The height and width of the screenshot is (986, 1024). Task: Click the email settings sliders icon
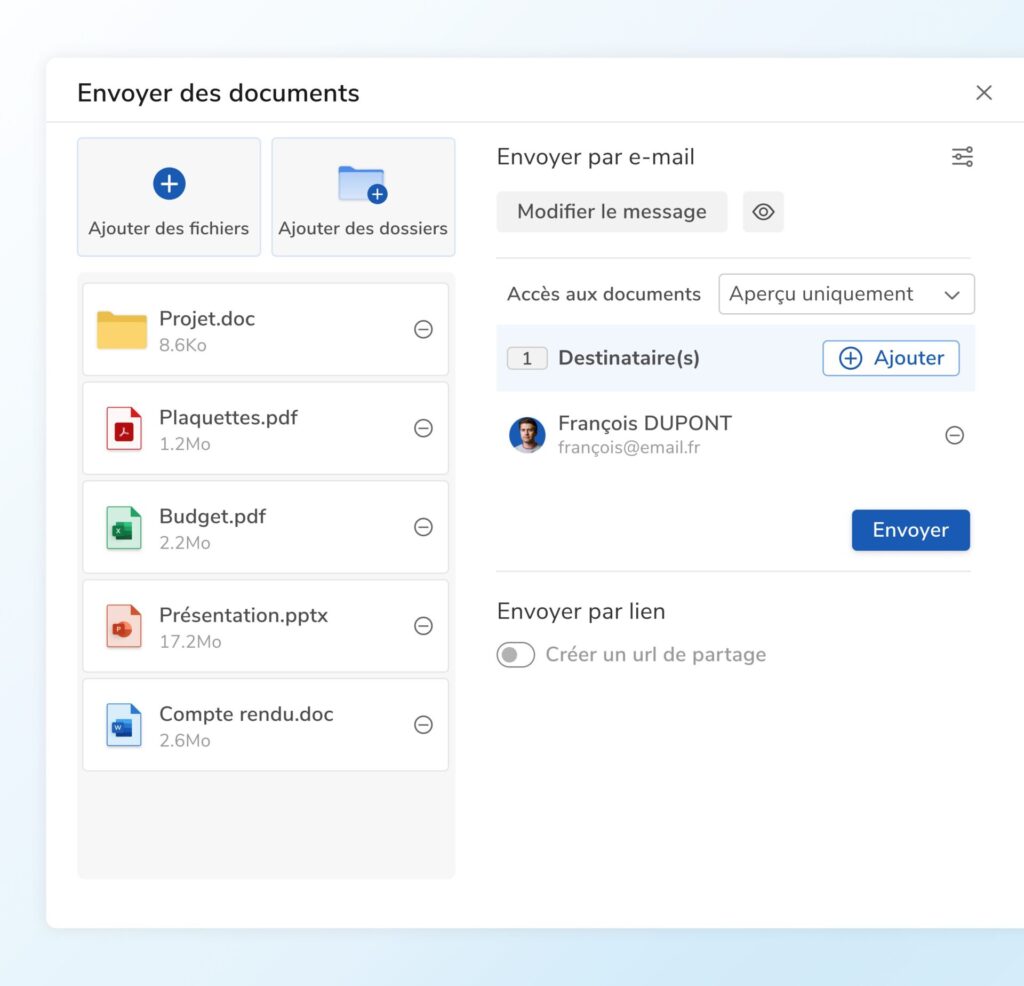pos(962,157)
